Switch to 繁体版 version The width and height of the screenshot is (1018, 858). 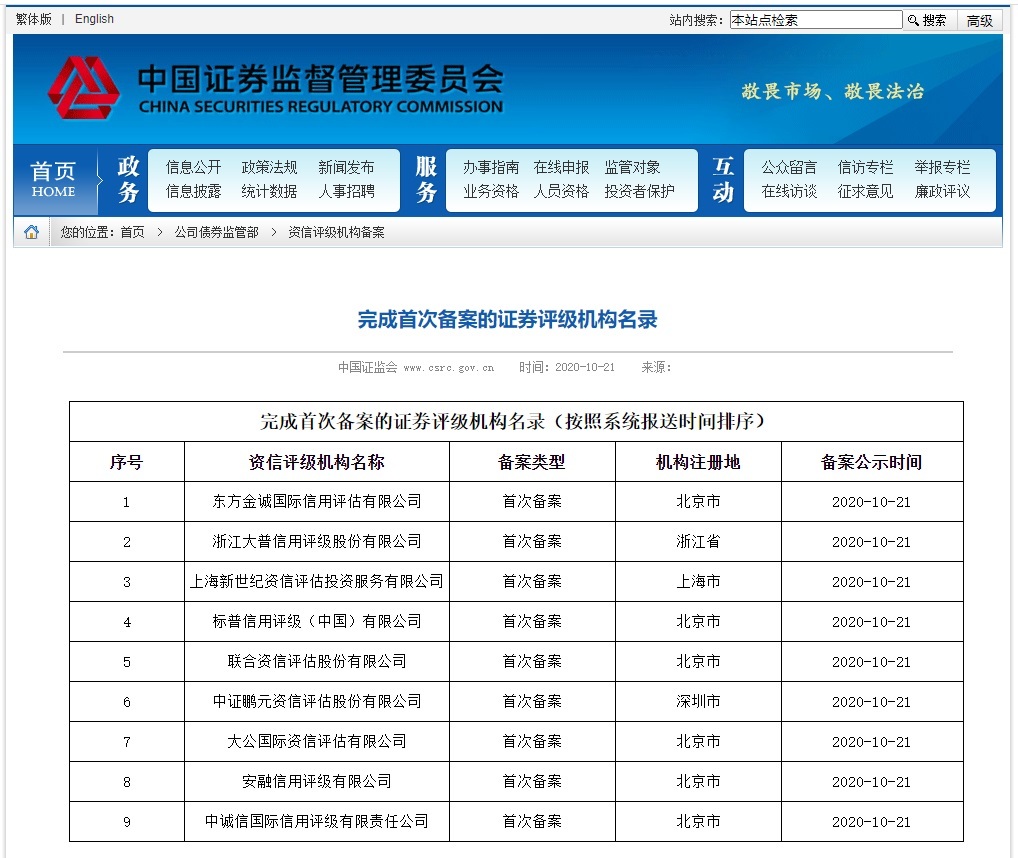(x=34, y=19)
